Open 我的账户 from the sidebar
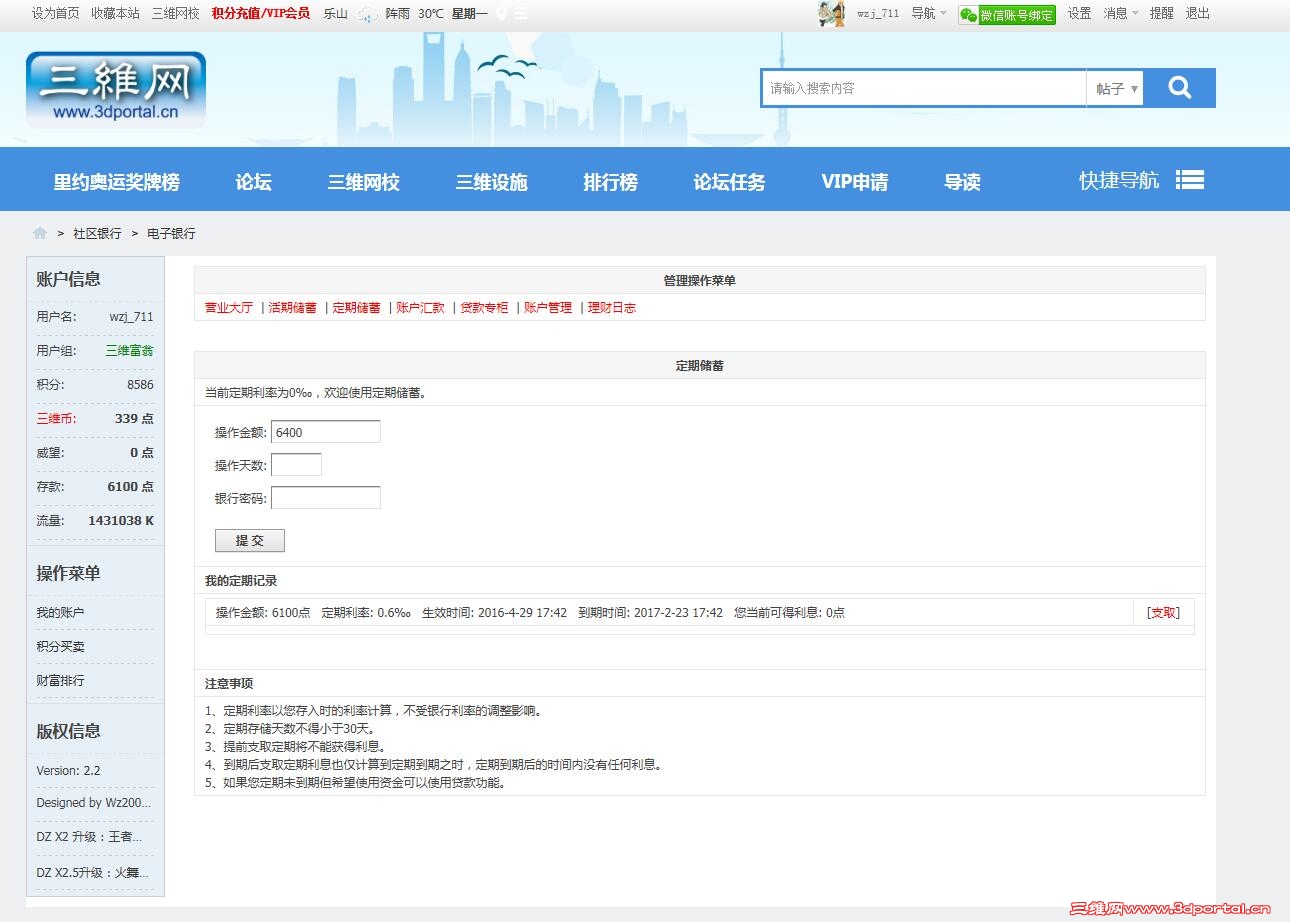 (58, 612)
